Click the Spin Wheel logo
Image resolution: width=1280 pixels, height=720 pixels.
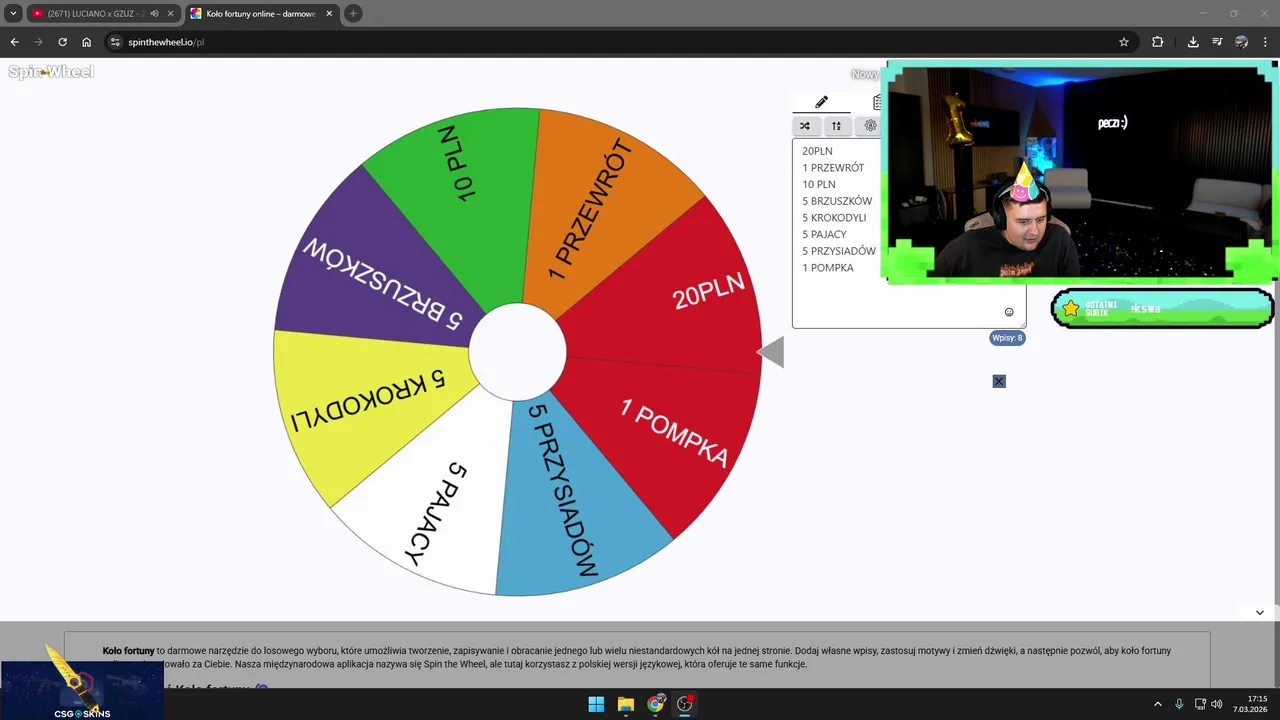51,72
